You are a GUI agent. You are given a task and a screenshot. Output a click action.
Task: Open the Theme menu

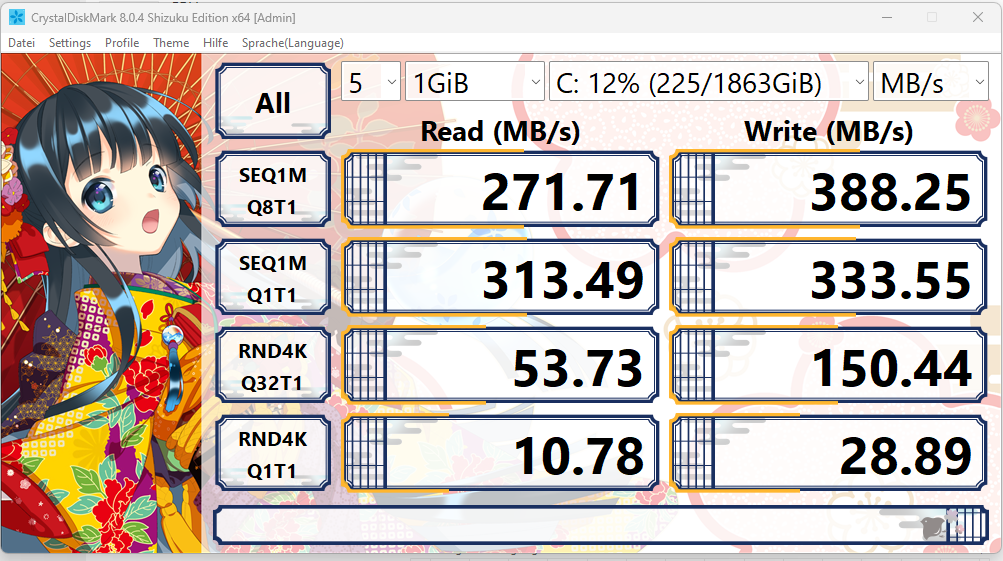(x=171, y=43)
